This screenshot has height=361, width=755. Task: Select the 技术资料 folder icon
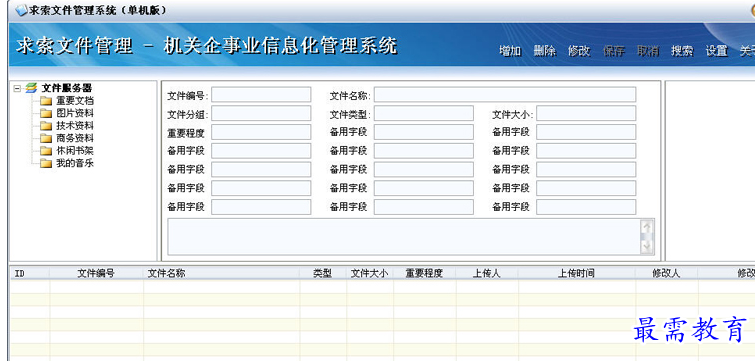coord(46,126)
